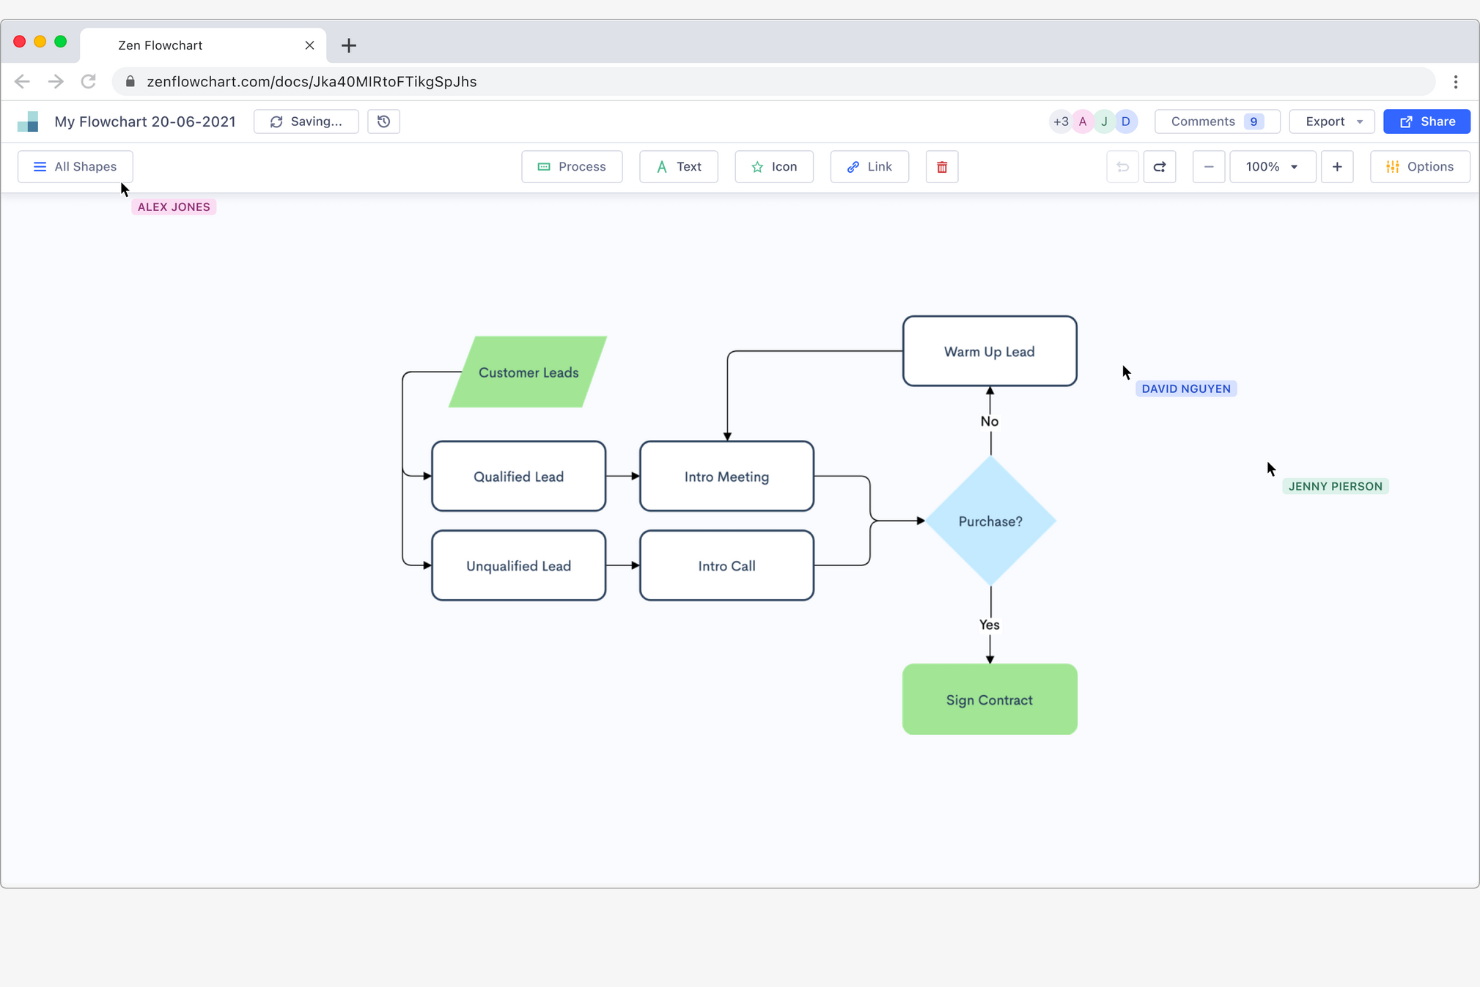
Task: Click the Zen Flowchart logo icon
Action: click(28, 121)
